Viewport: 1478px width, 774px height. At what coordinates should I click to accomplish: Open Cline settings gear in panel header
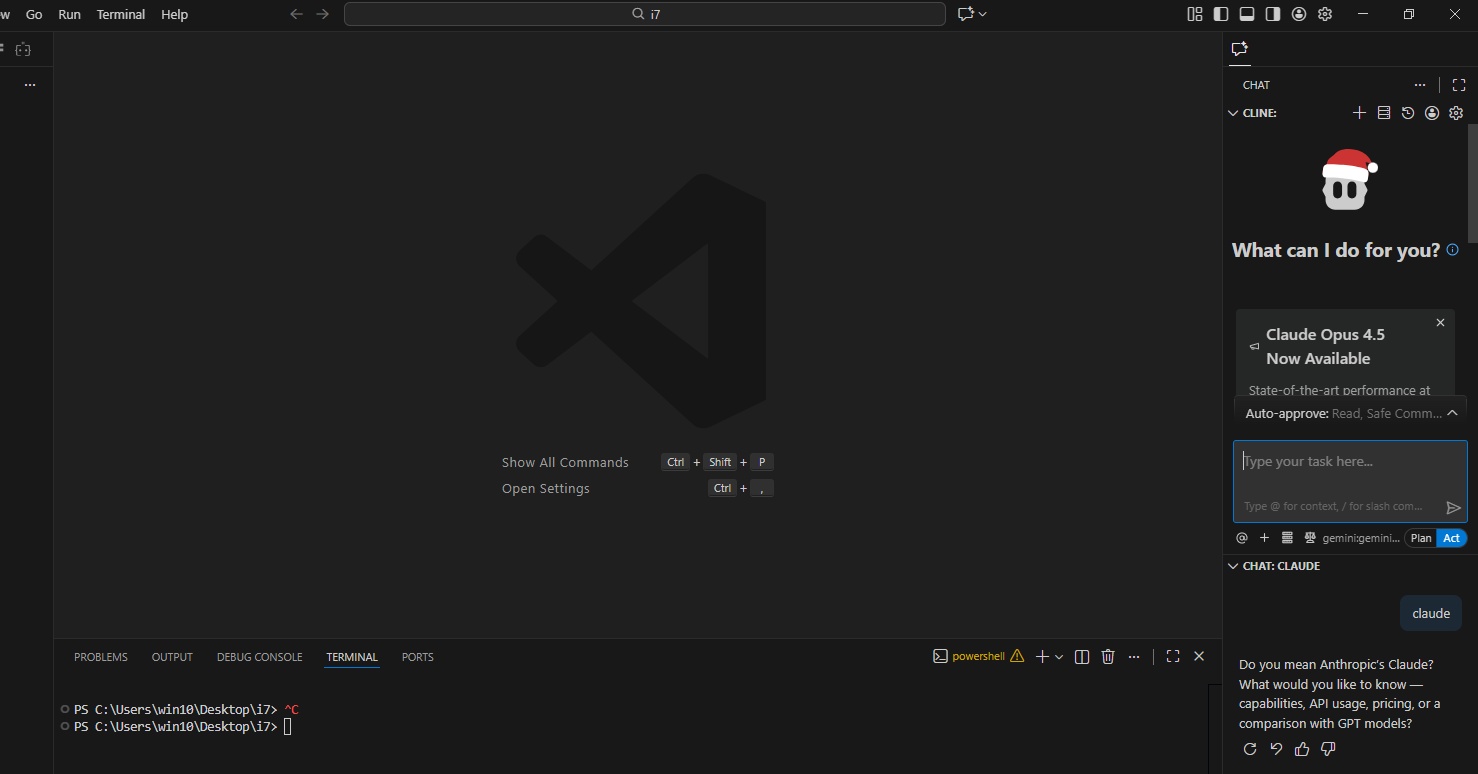point(1456,113)
